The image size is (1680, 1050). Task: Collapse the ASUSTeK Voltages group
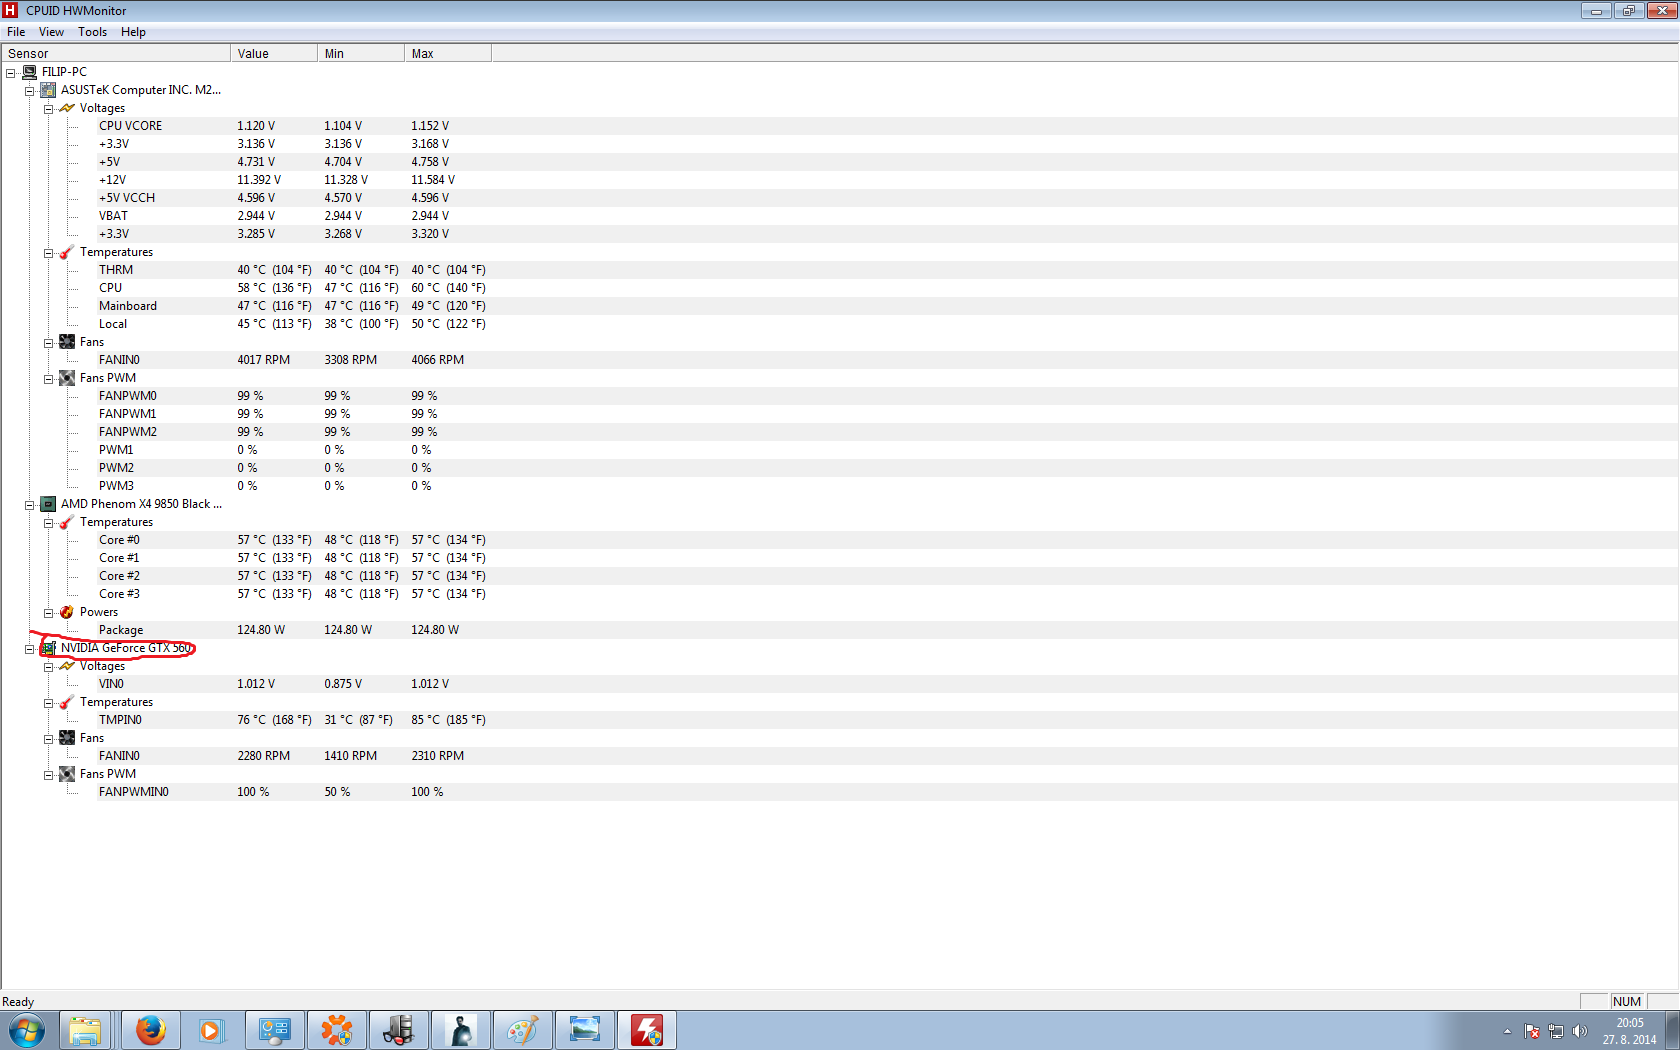(x=48, y=109)
